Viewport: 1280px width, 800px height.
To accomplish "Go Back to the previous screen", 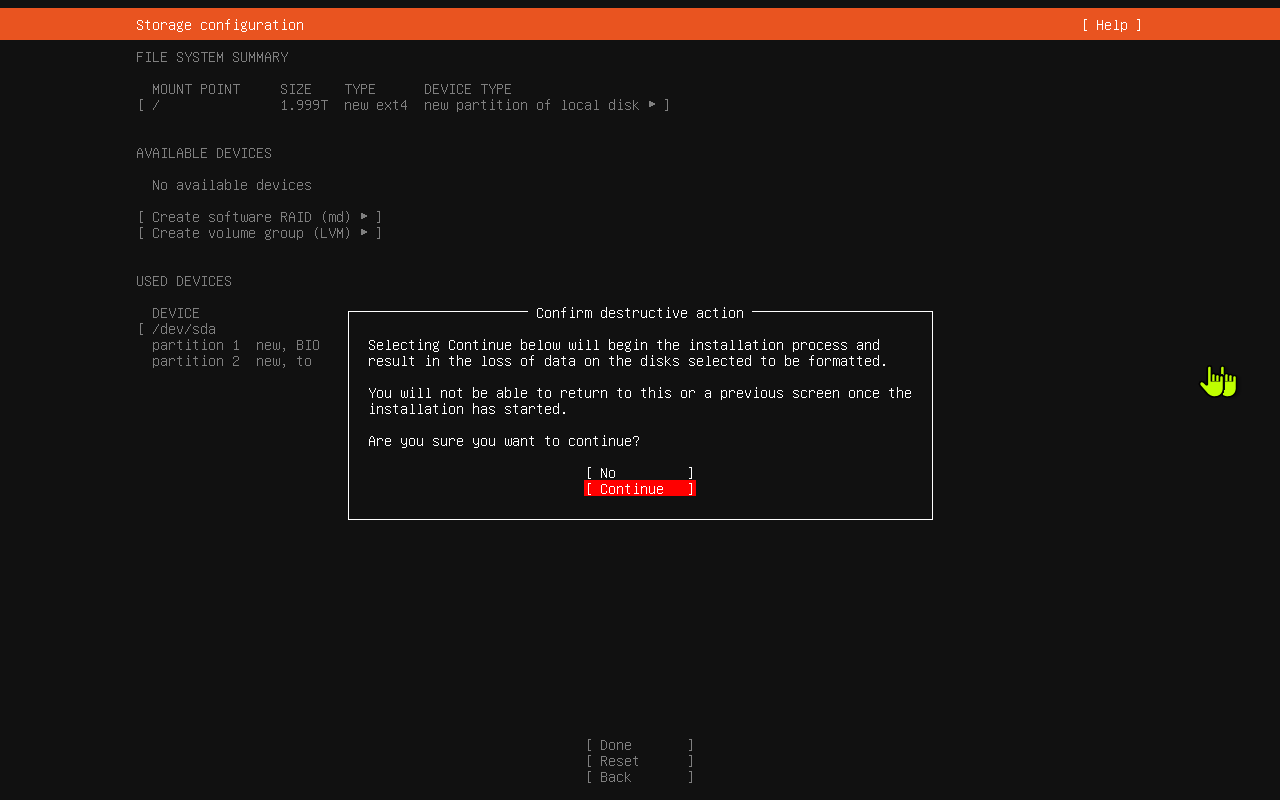I will point(640,777).
